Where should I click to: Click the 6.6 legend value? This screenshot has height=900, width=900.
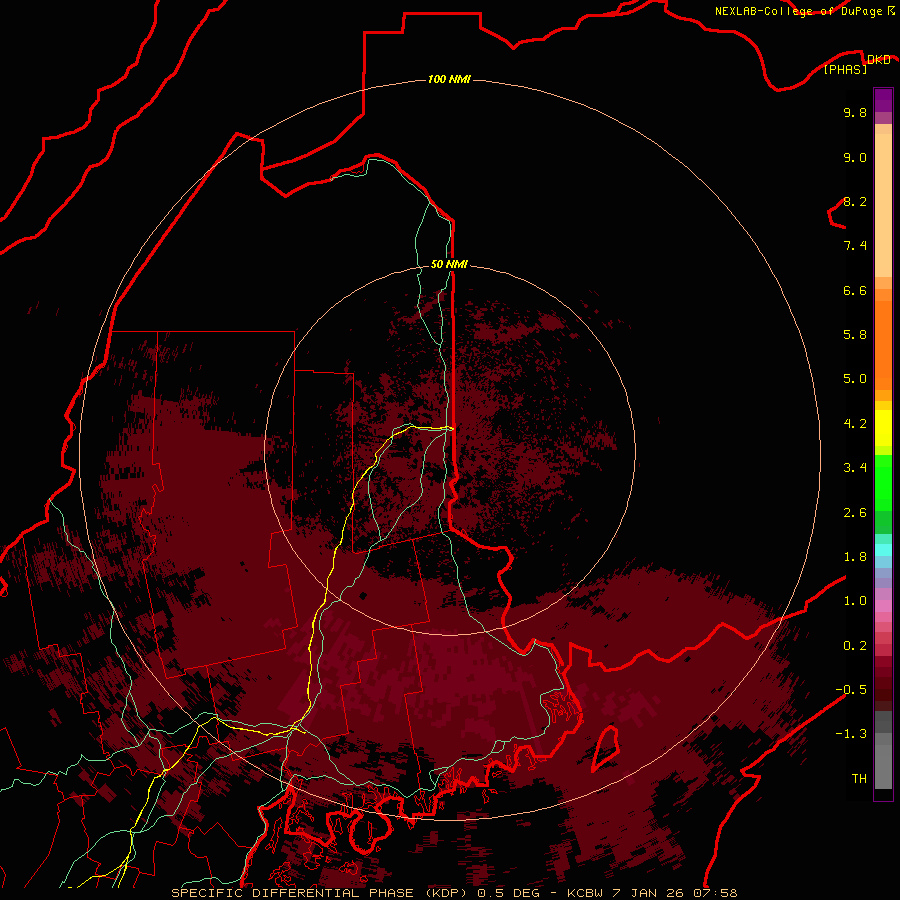(855, 290)
